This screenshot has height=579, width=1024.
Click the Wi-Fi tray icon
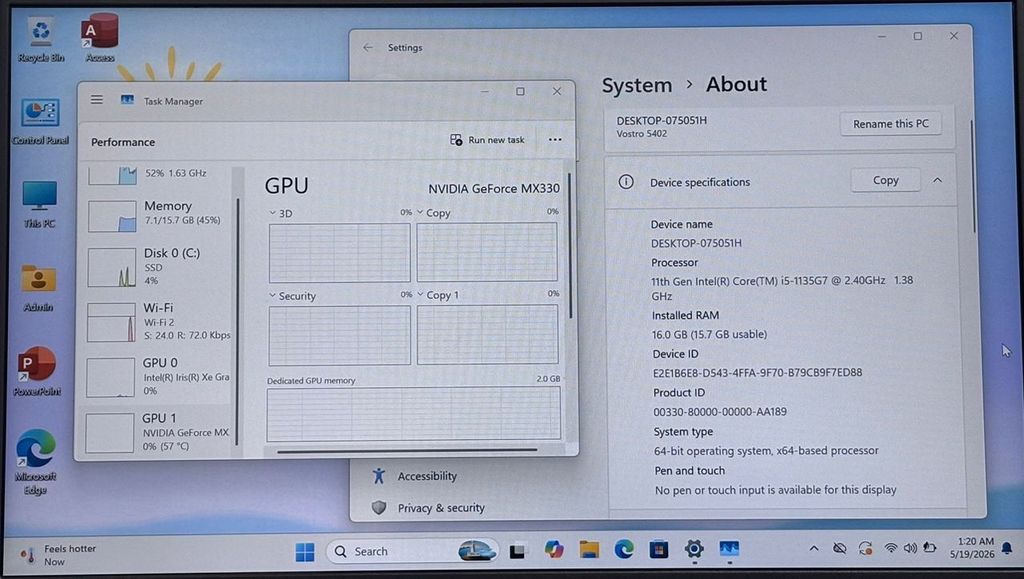(890, 548)
